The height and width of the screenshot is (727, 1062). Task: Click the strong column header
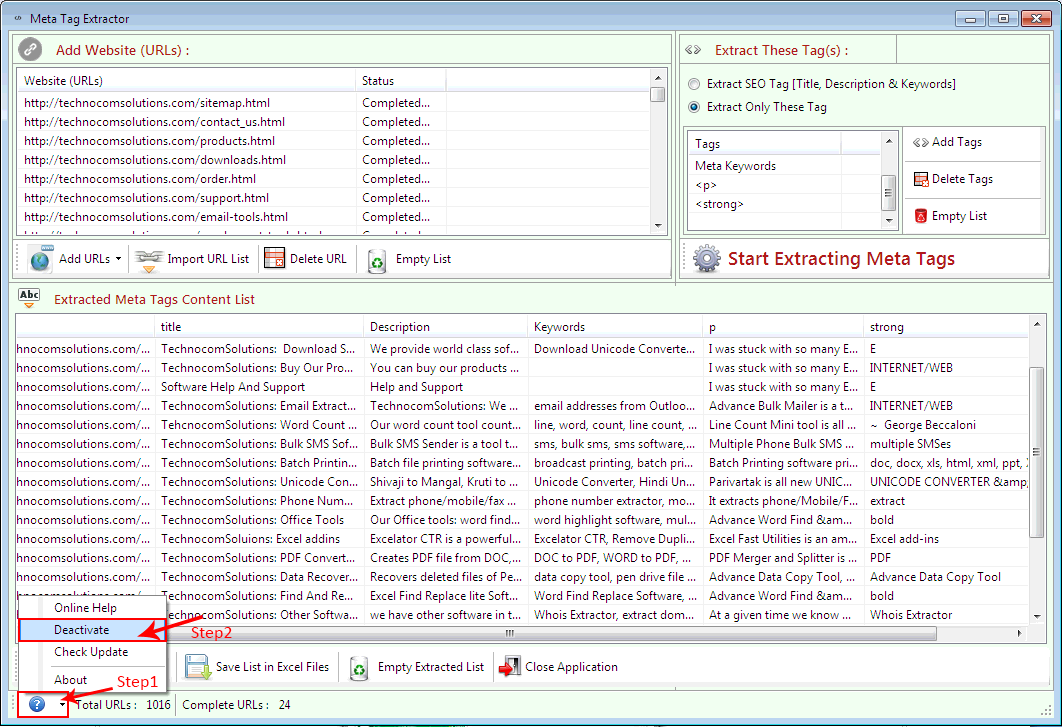pos(946,327)
